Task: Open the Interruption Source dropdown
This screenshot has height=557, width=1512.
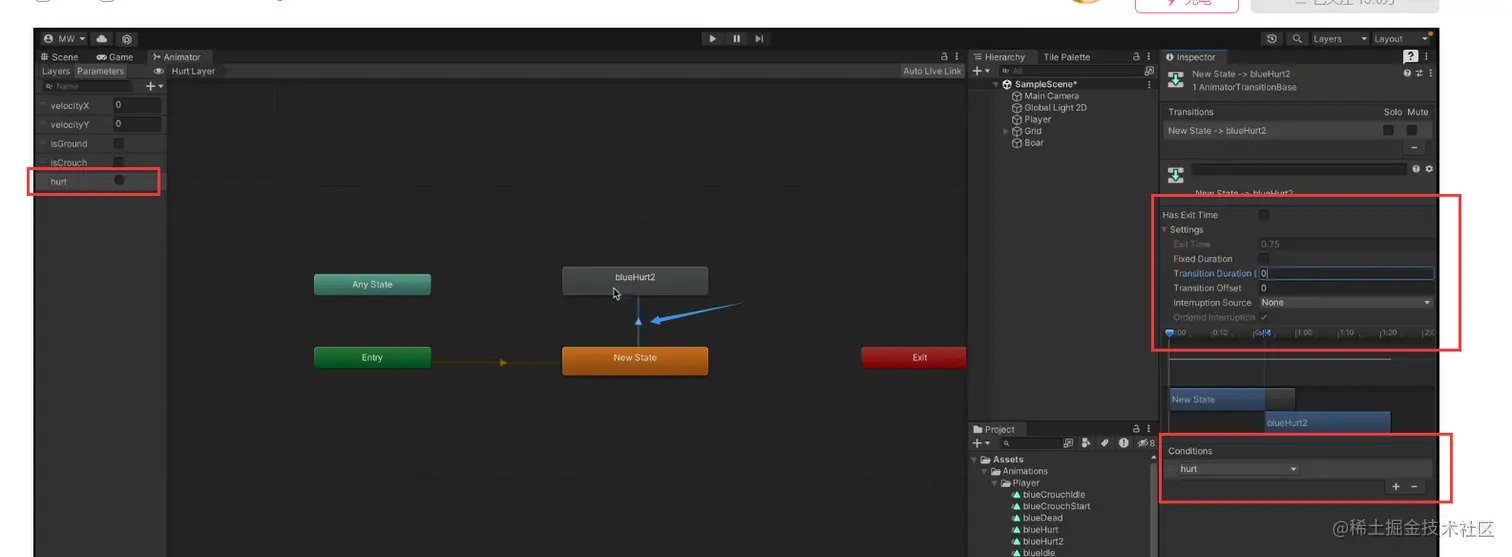Action: click(x=1346, y=302)
